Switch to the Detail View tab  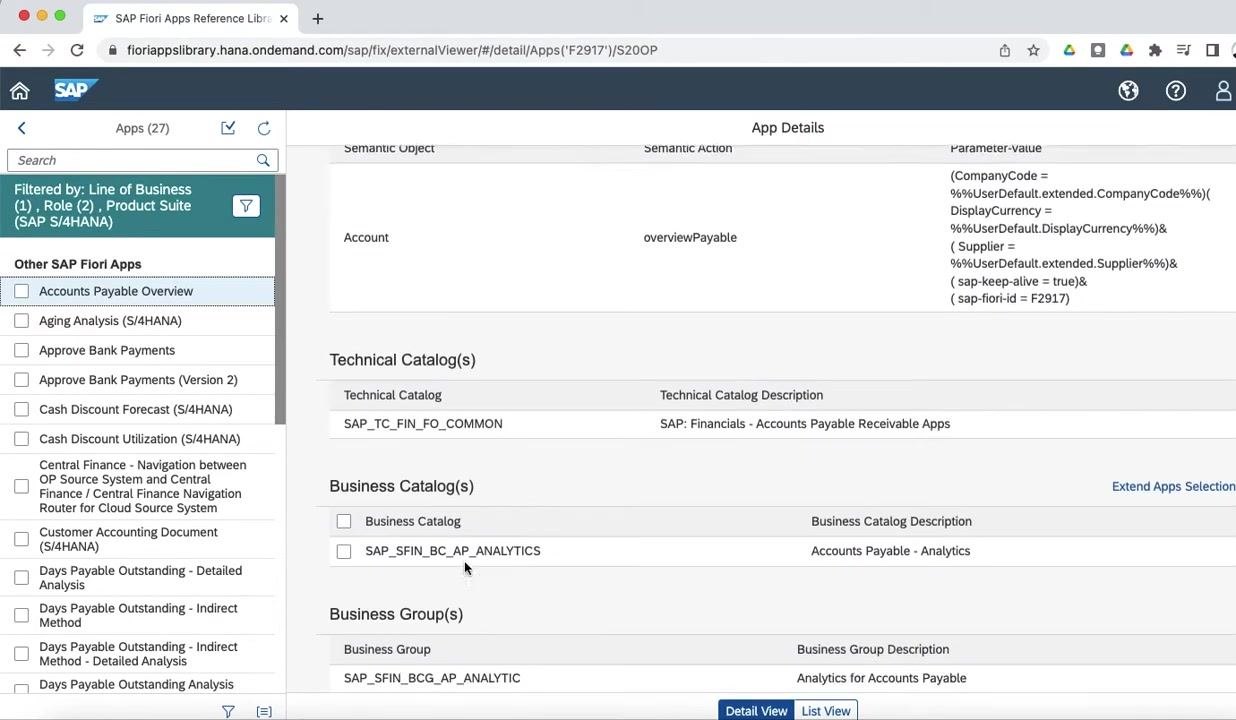coord(756,711)
